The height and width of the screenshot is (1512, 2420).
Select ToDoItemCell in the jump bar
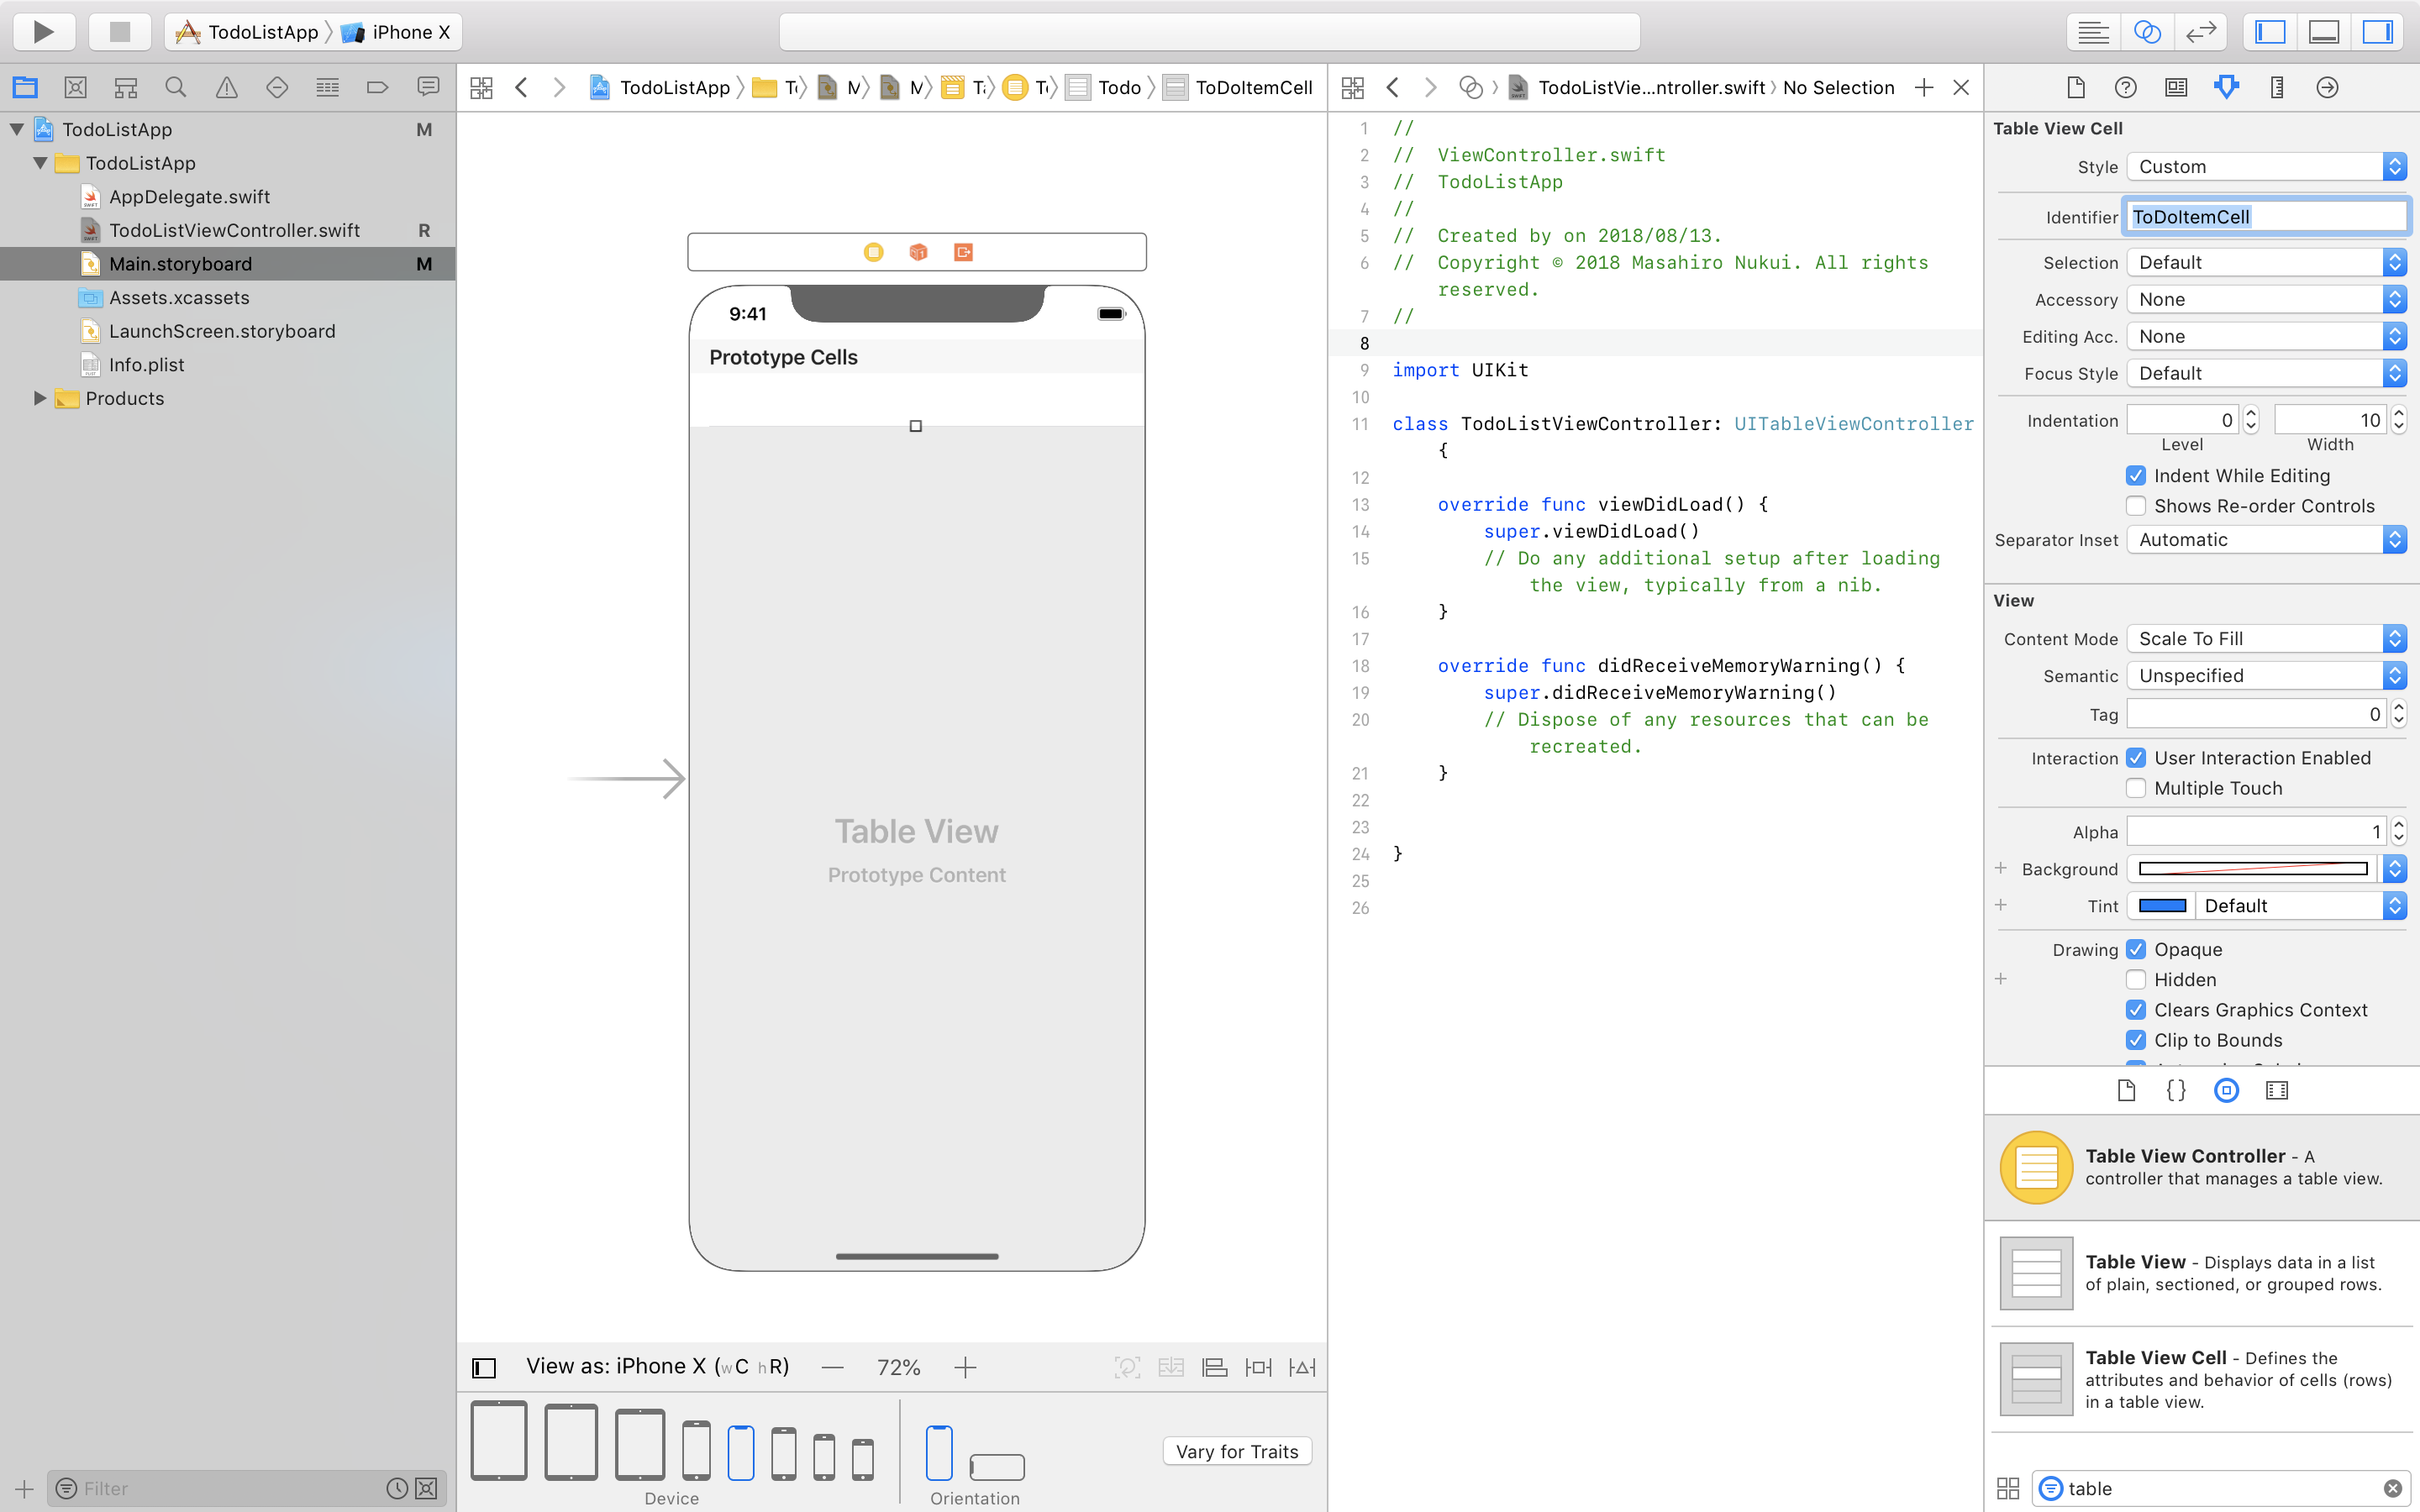point(1252,87)
